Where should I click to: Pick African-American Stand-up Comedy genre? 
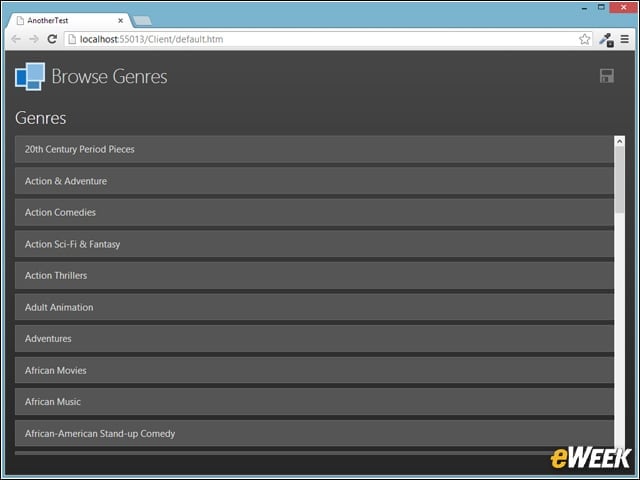click(314, 433)
